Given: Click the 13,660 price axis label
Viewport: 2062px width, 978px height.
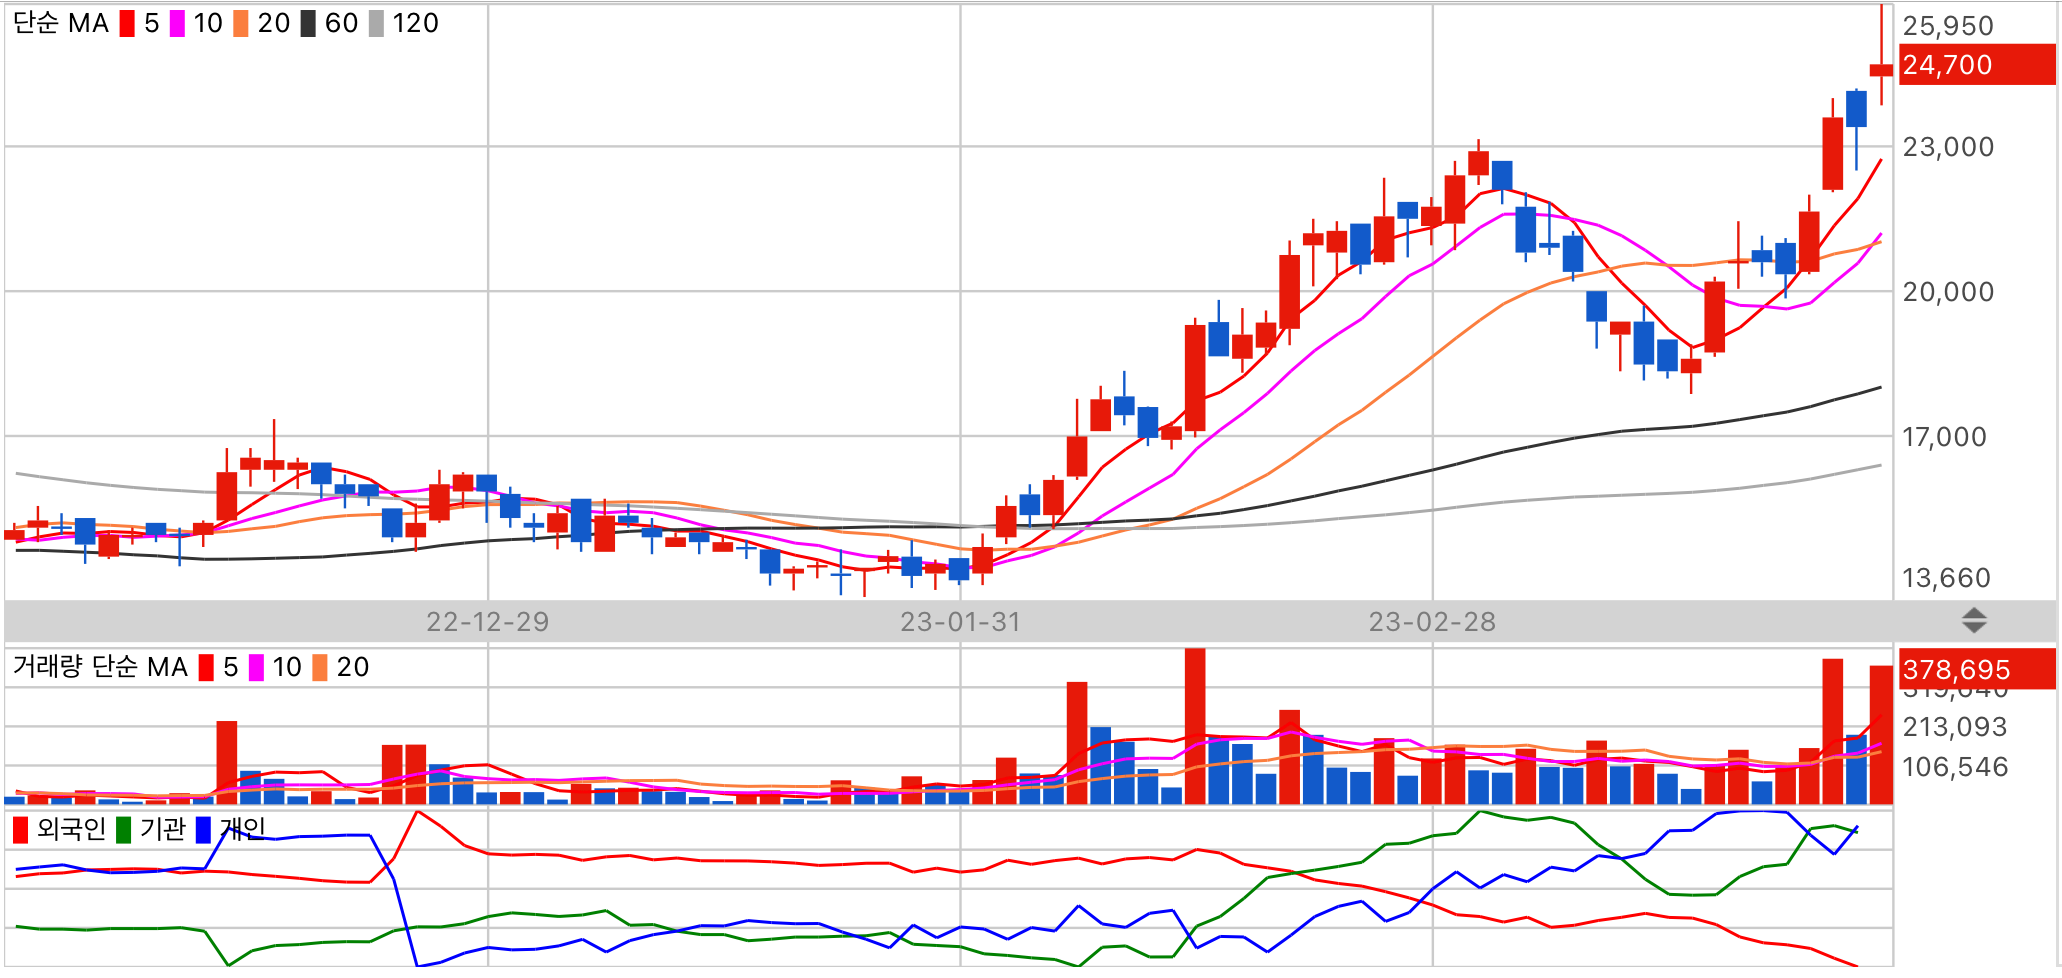Looking at the screenshot, I should tap(1946, 578).
